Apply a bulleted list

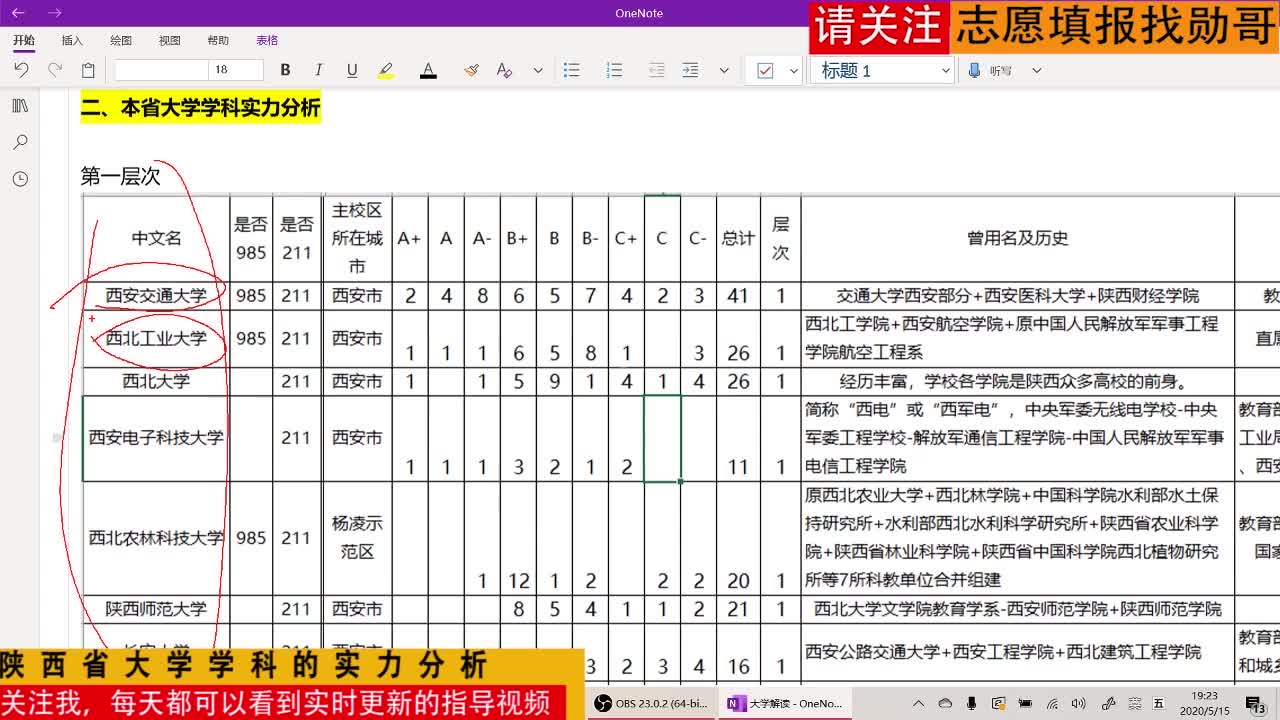coord(572,70)
